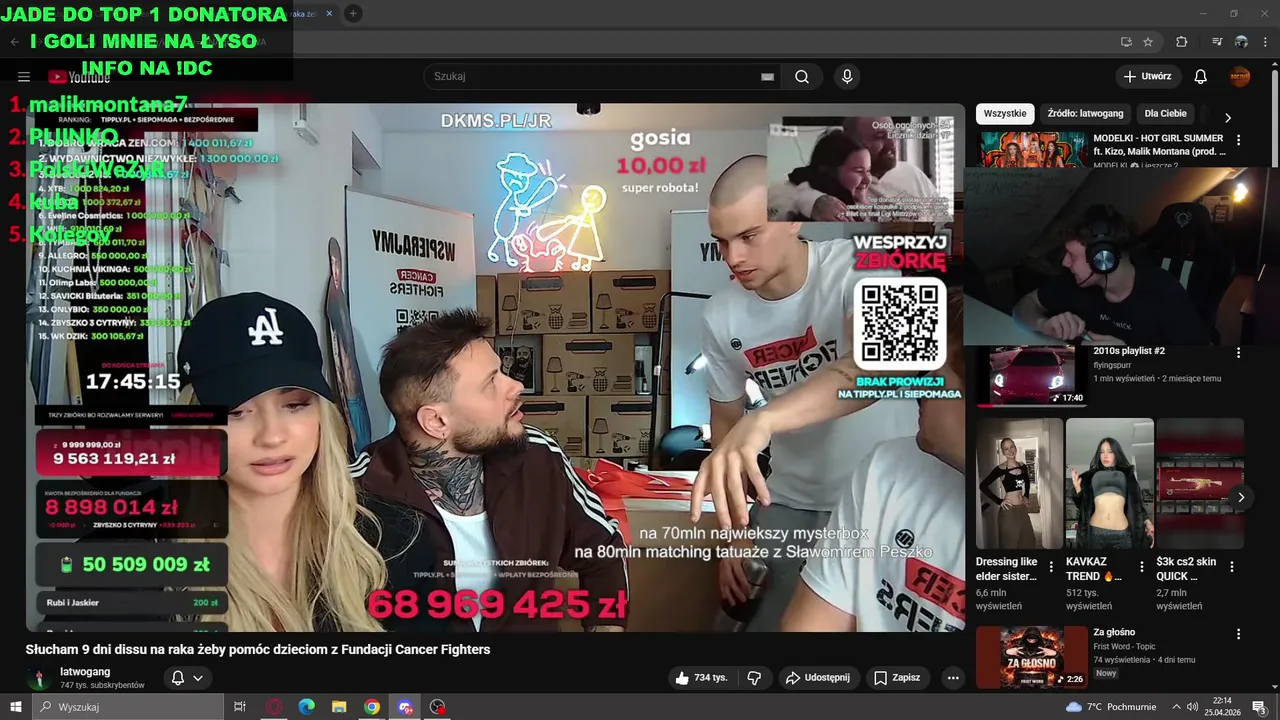
Task: Open volume control in the system tray
Action: pos(1192,707)
